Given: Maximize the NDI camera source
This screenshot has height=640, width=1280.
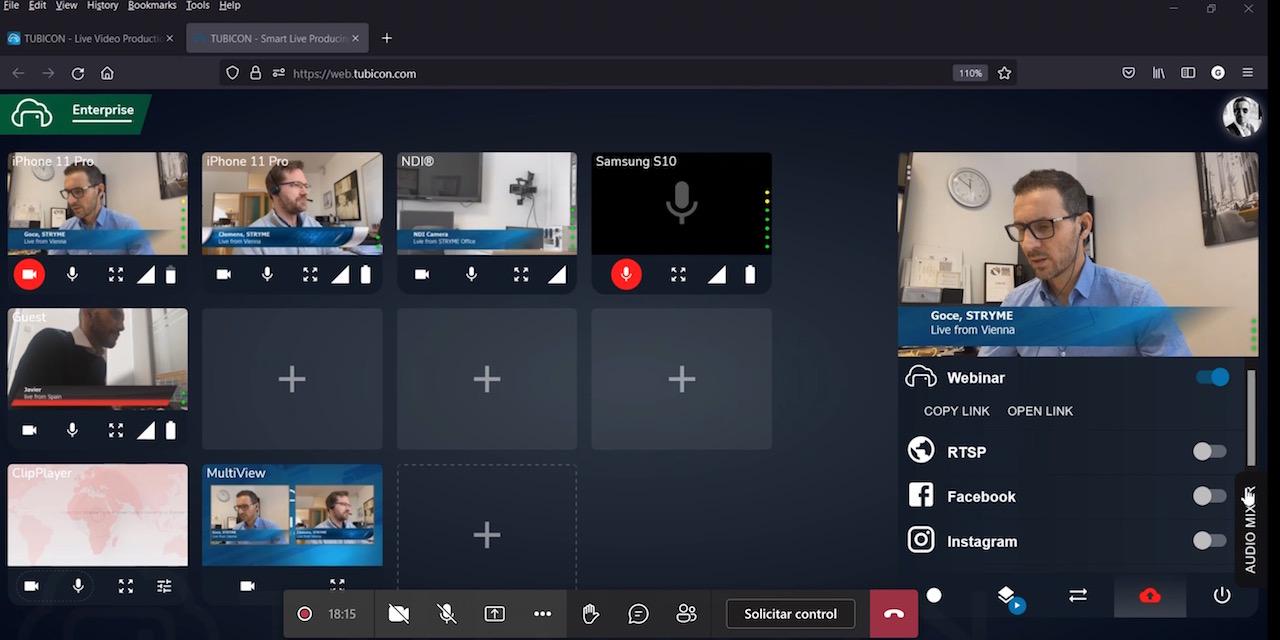Looking at the screenshot, I should click(521, 274).
